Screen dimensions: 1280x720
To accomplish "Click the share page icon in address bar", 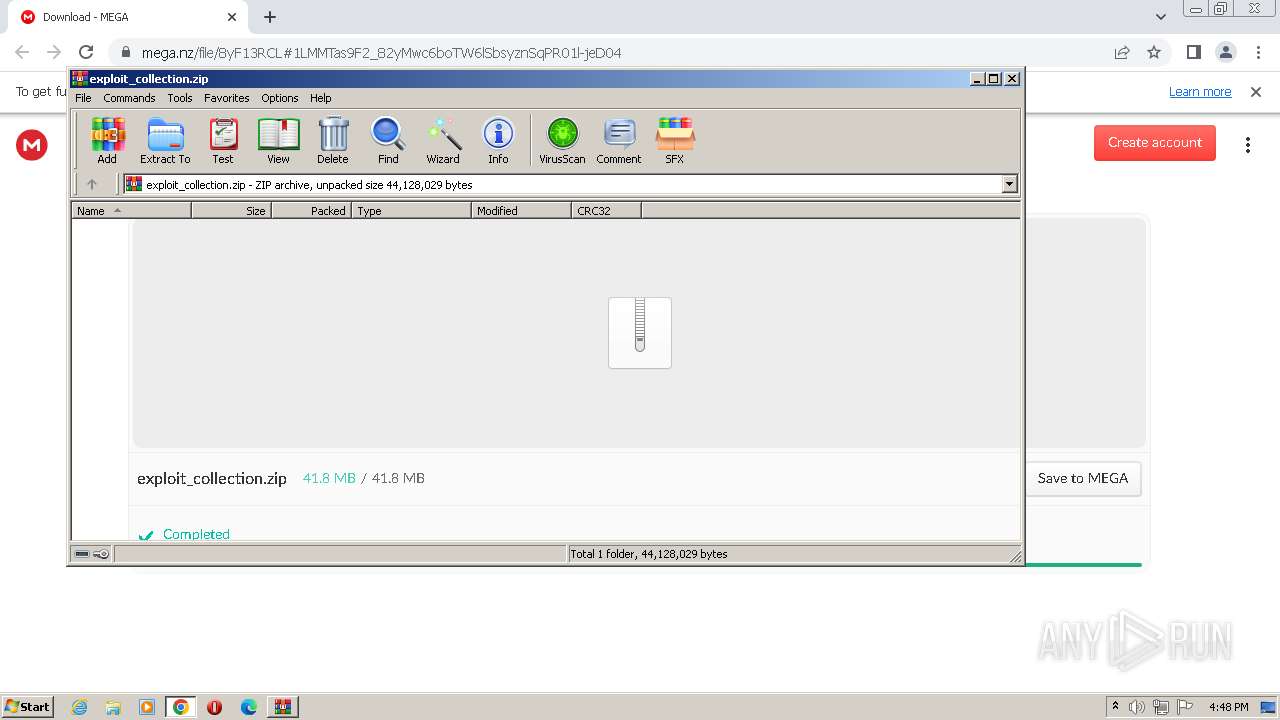I will pos(1122,52).
